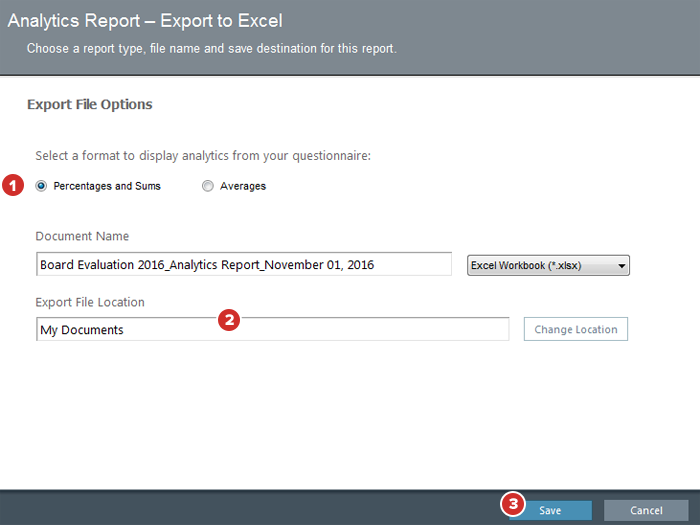Click the My Documents export location field

click(x=272, y=330)
